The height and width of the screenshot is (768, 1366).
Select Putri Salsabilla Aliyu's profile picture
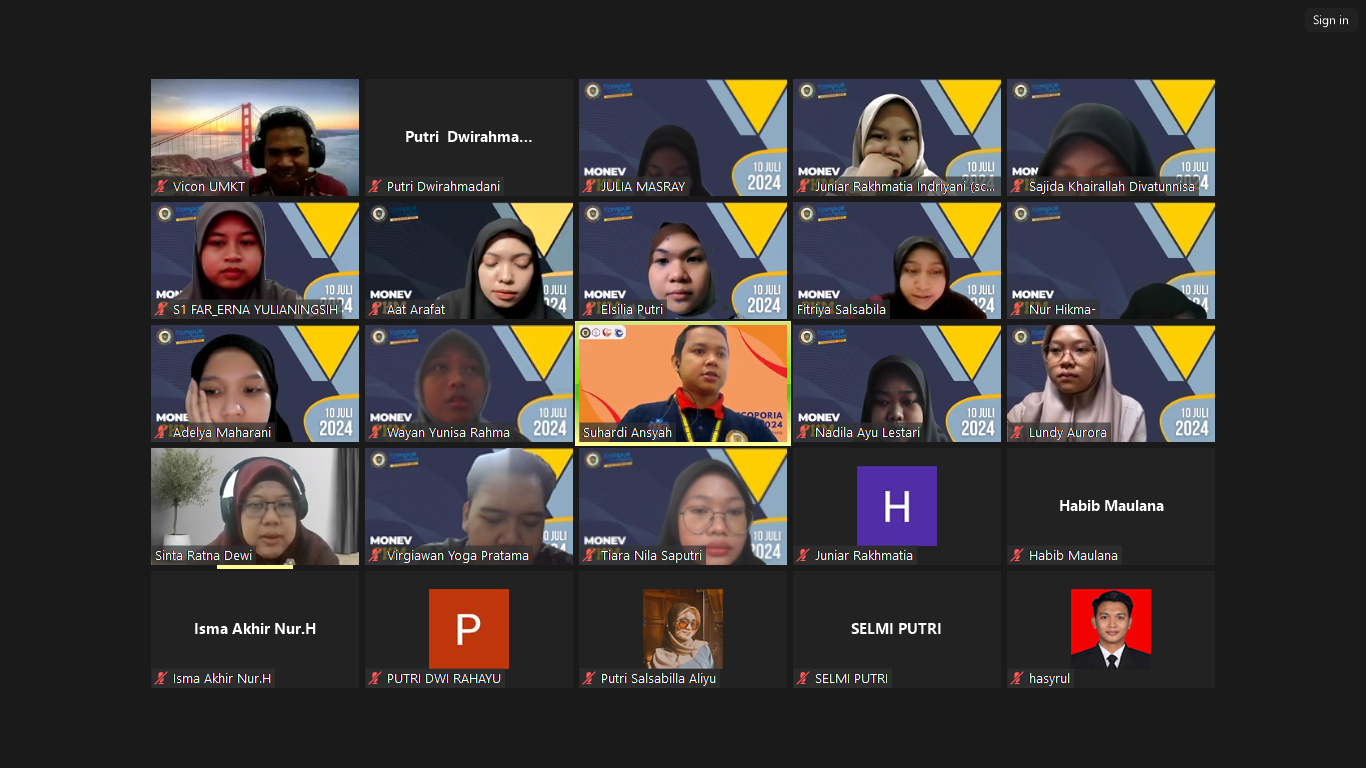click(682, 628)
